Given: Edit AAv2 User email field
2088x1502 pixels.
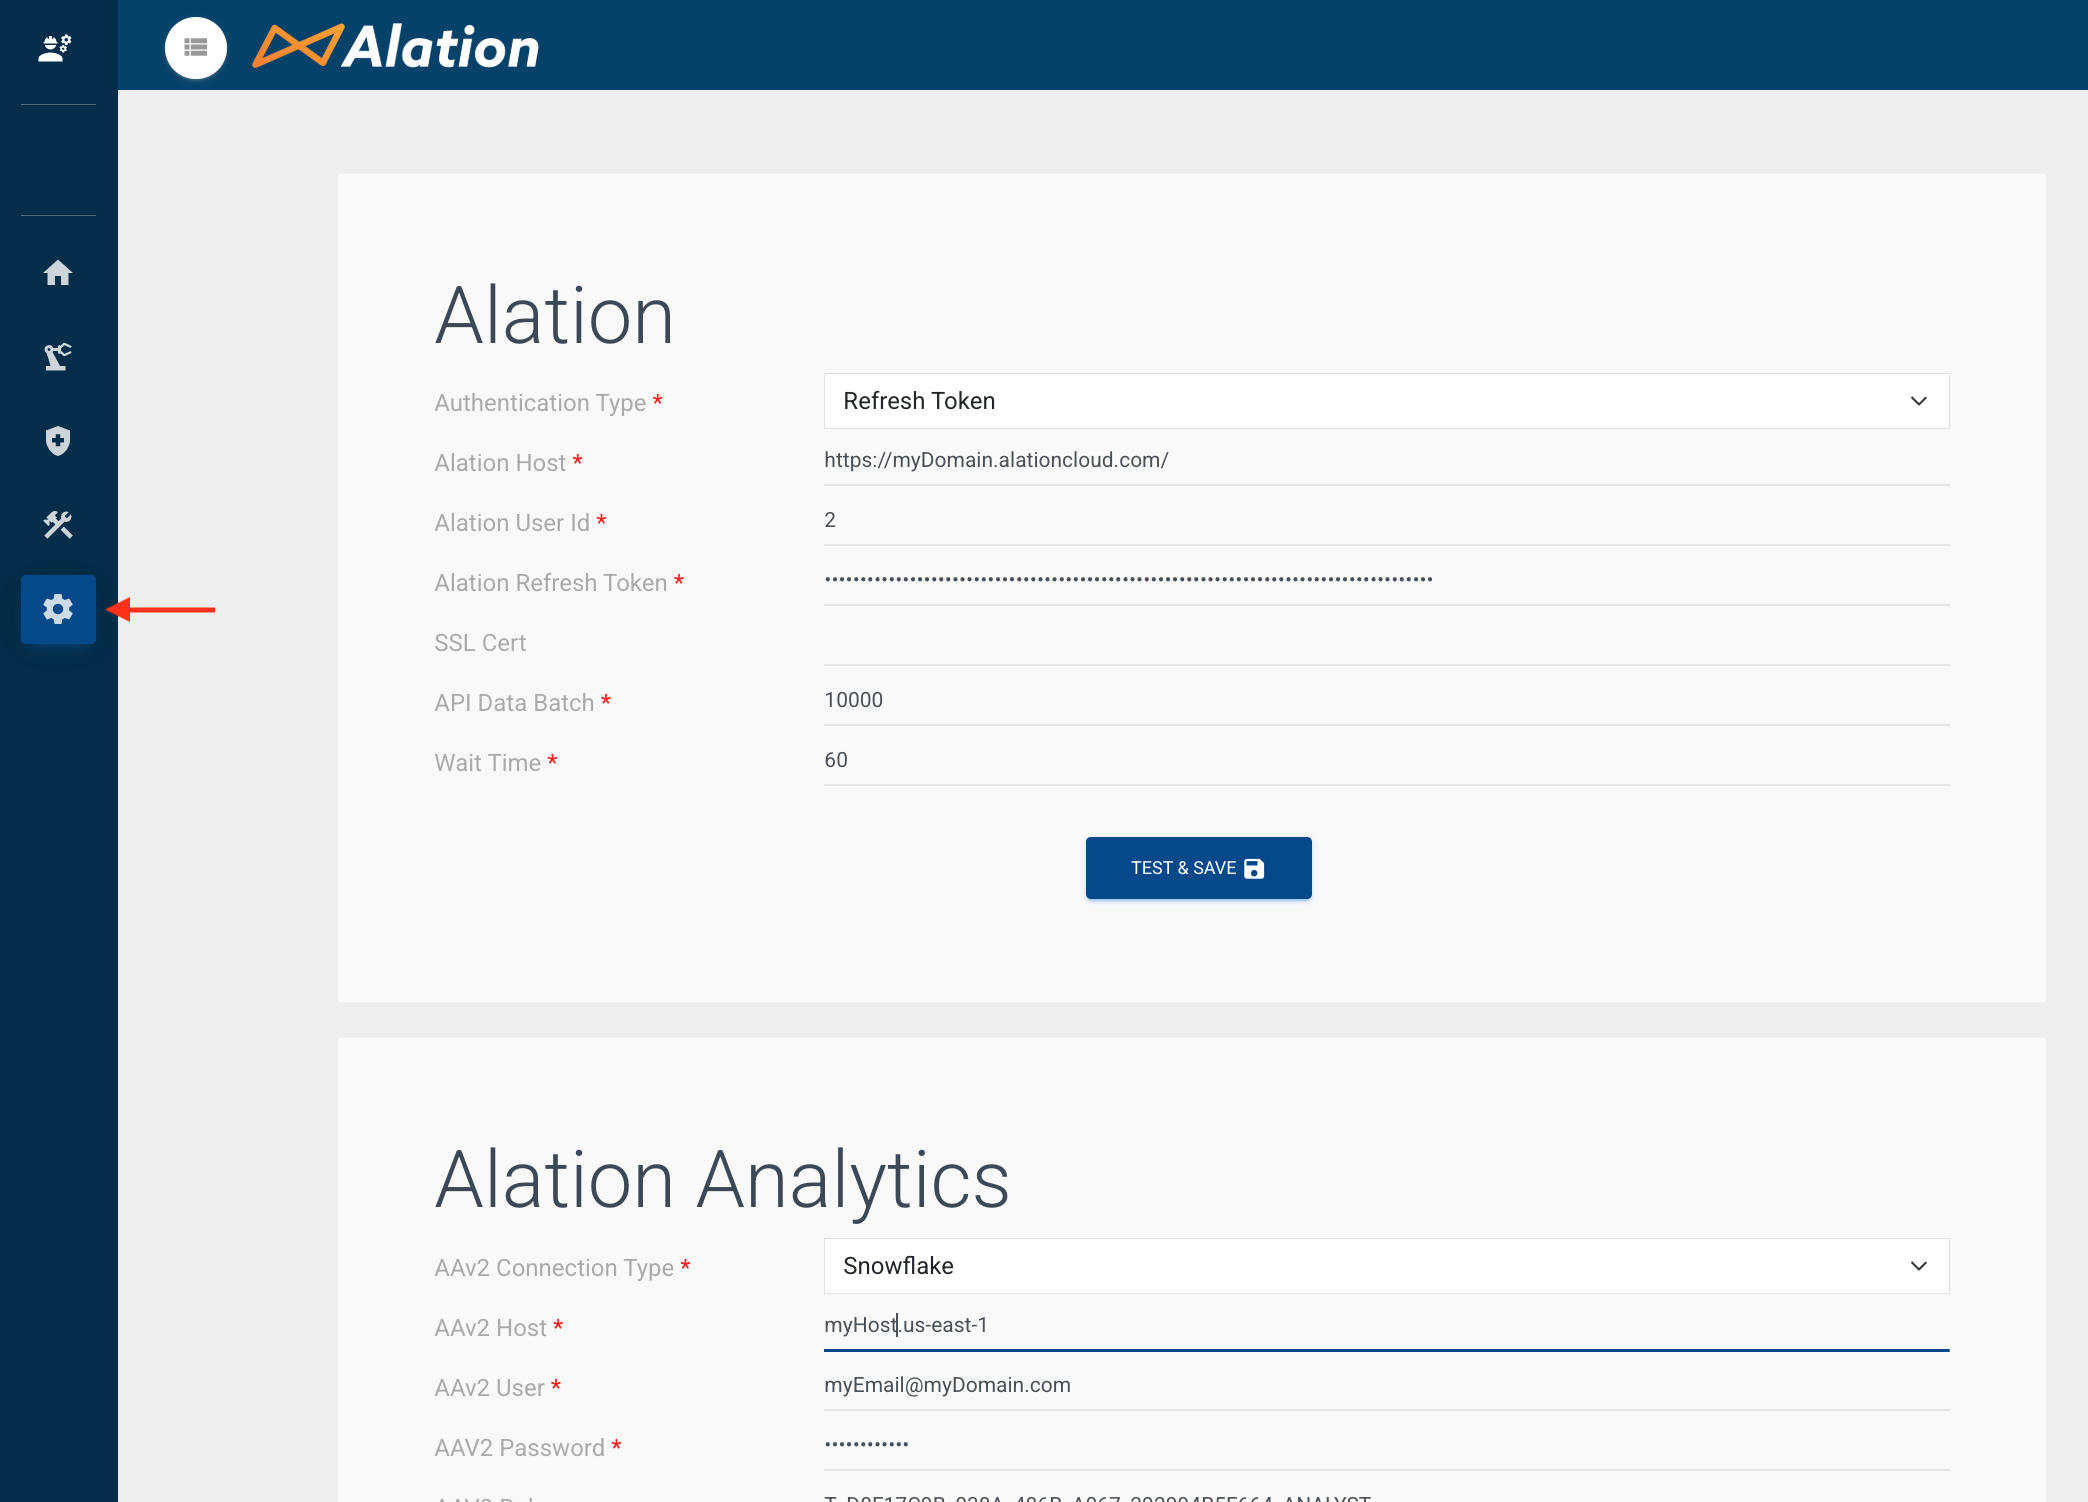Looking at the screenshot, I should [1386, 1385].
